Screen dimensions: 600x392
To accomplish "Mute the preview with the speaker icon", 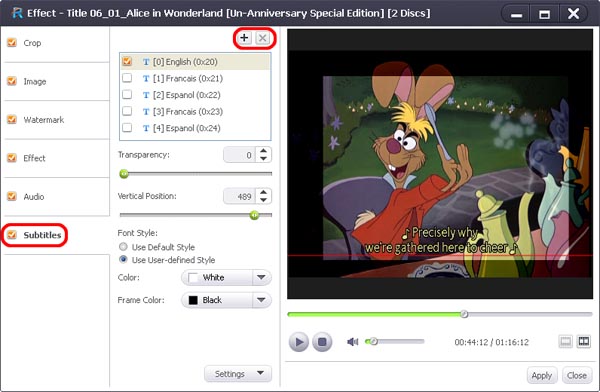I will tap(352, 341).
